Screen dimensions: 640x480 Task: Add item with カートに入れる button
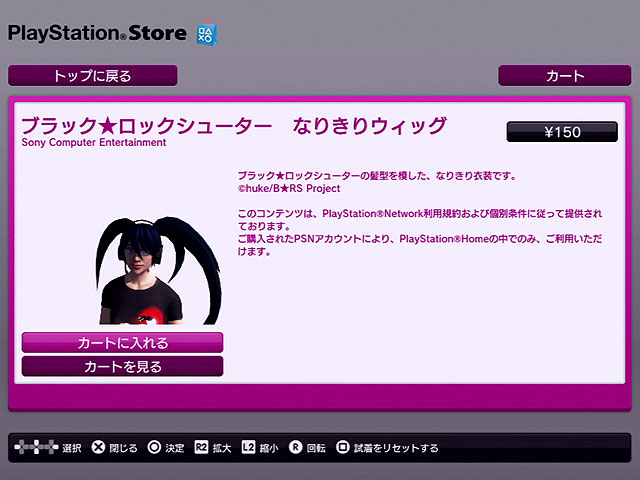122,342
